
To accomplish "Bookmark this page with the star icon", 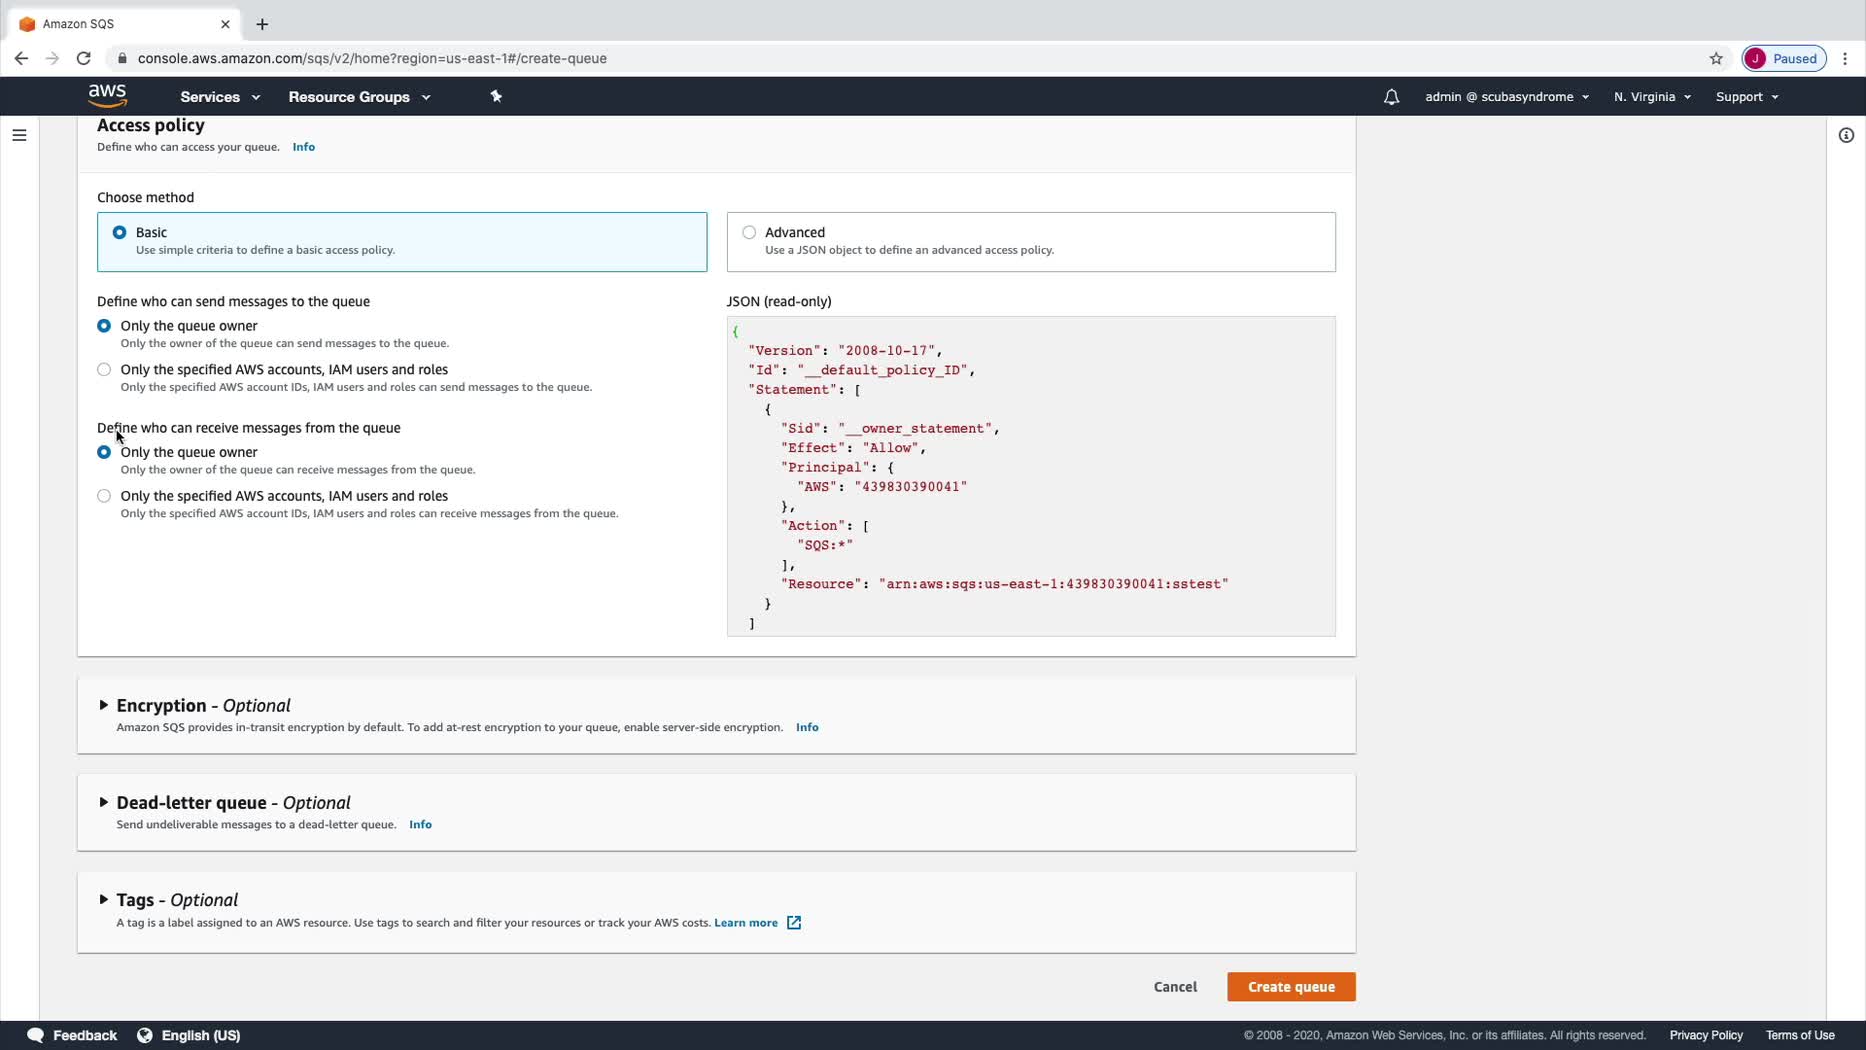I will (x=1716, y=58).
